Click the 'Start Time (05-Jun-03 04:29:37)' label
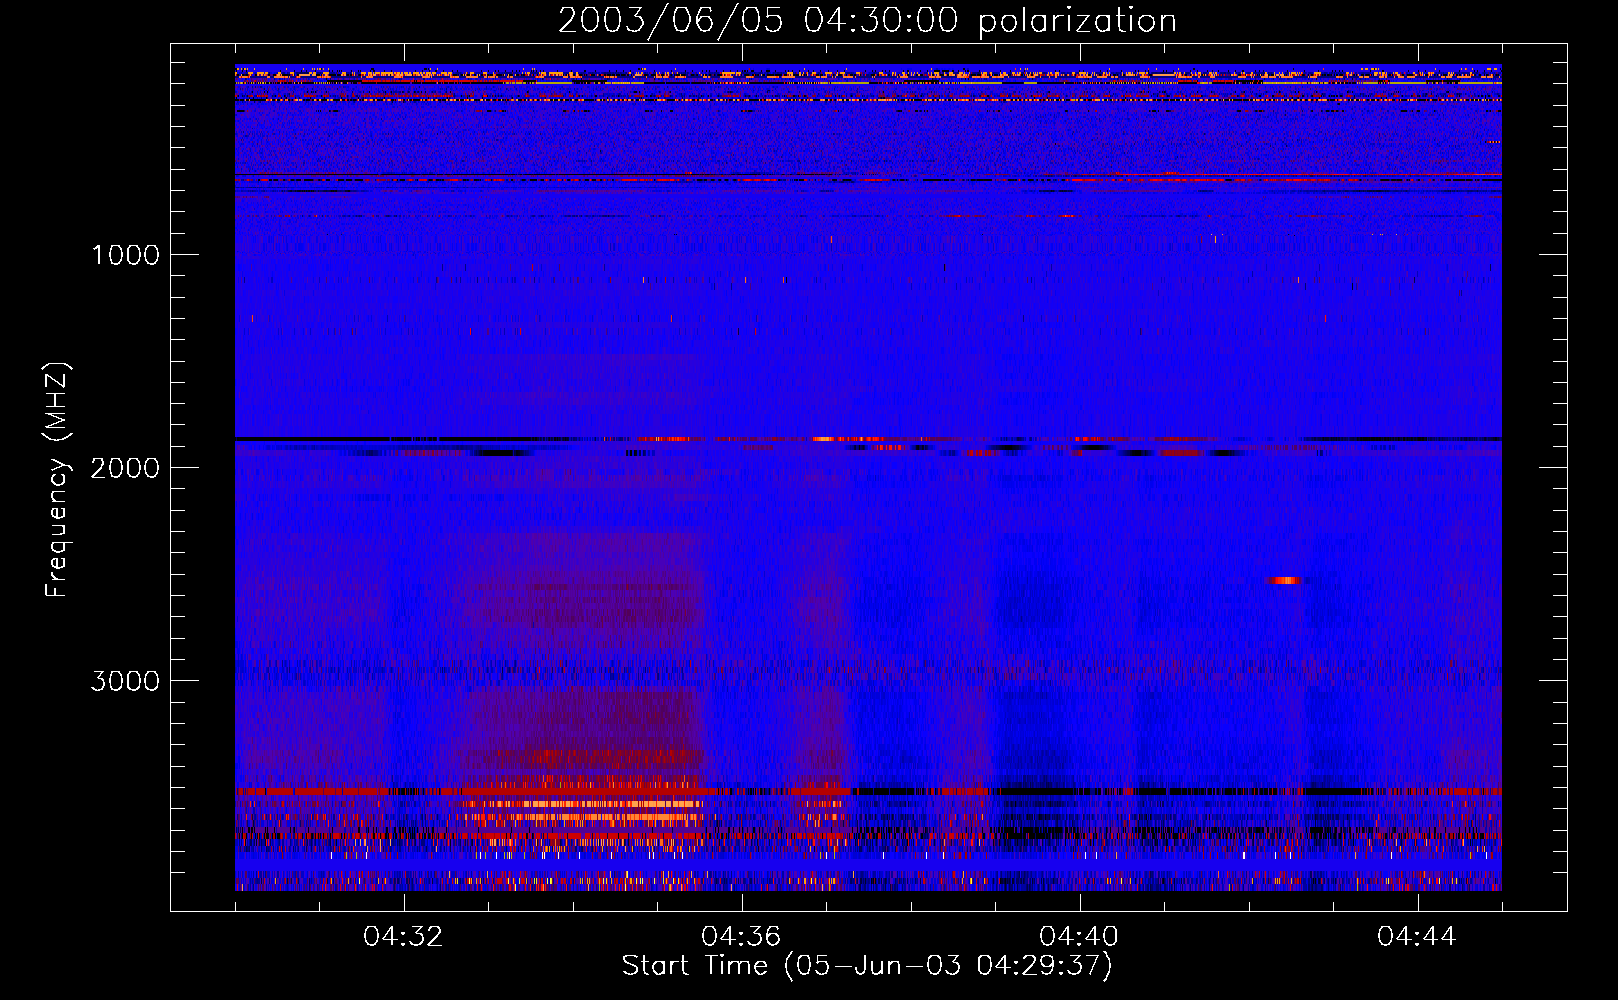1618x1000 pixels. point(867,965)
